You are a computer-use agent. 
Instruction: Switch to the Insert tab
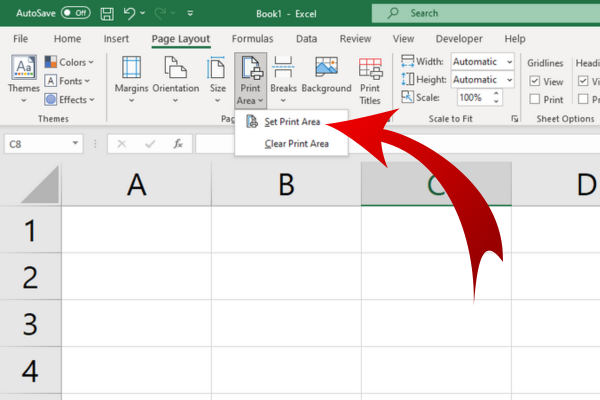point(116,39)
